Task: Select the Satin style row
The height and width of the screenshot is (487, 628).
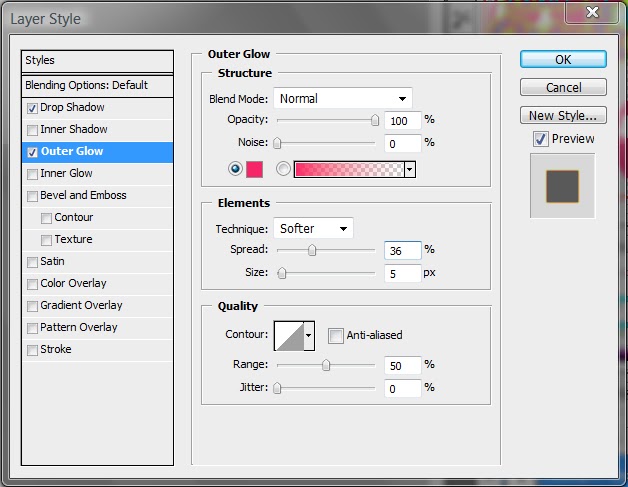Action: (x=97, y=262)
